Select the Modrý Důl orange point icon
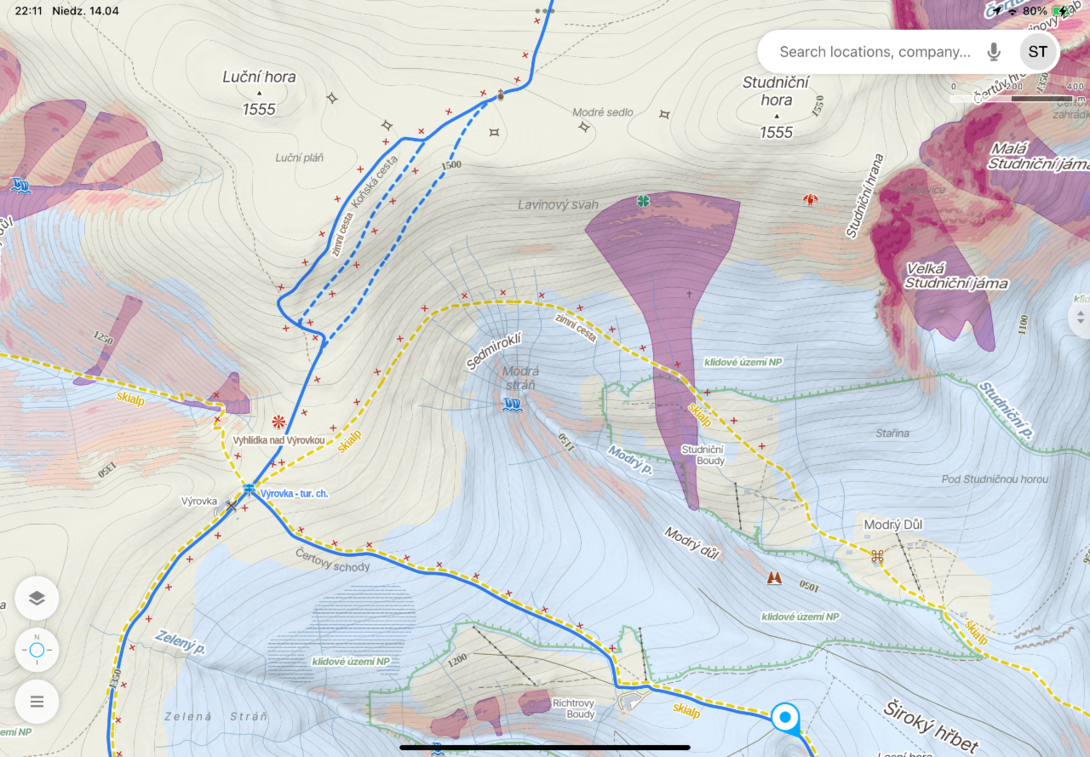This screenshot has height=757, width=1090. coord(877,555)
